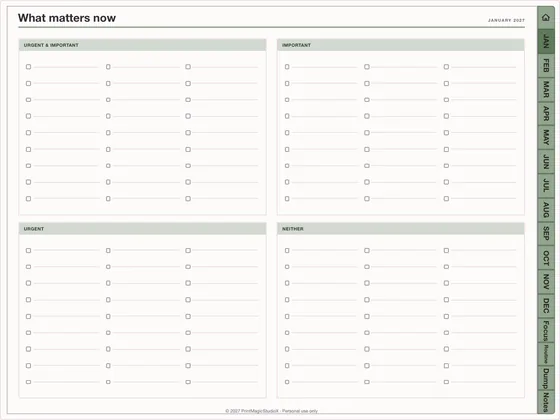Check top checkbox in Important quadrant's right column
This screenshot has width=560, height=420.
click(446, 67)
